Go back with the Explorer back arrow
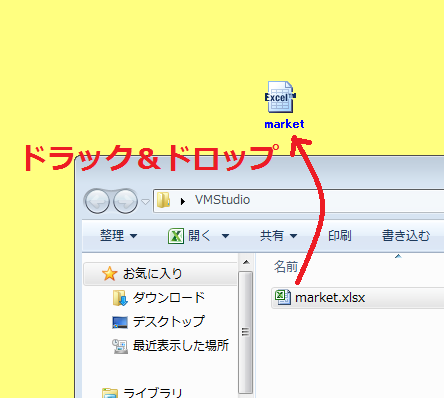The image size is (444, 398). [97, 201]
